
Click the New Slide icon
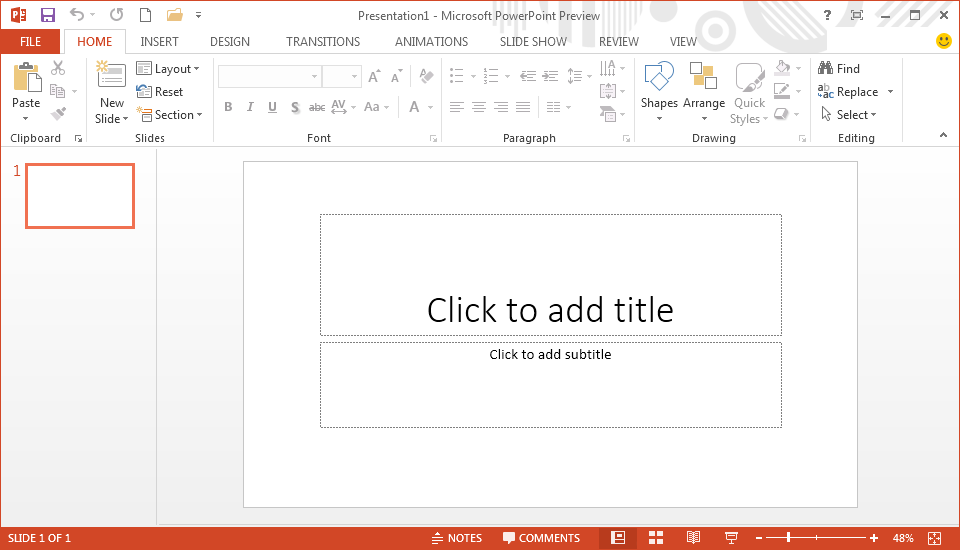[111, 75]
